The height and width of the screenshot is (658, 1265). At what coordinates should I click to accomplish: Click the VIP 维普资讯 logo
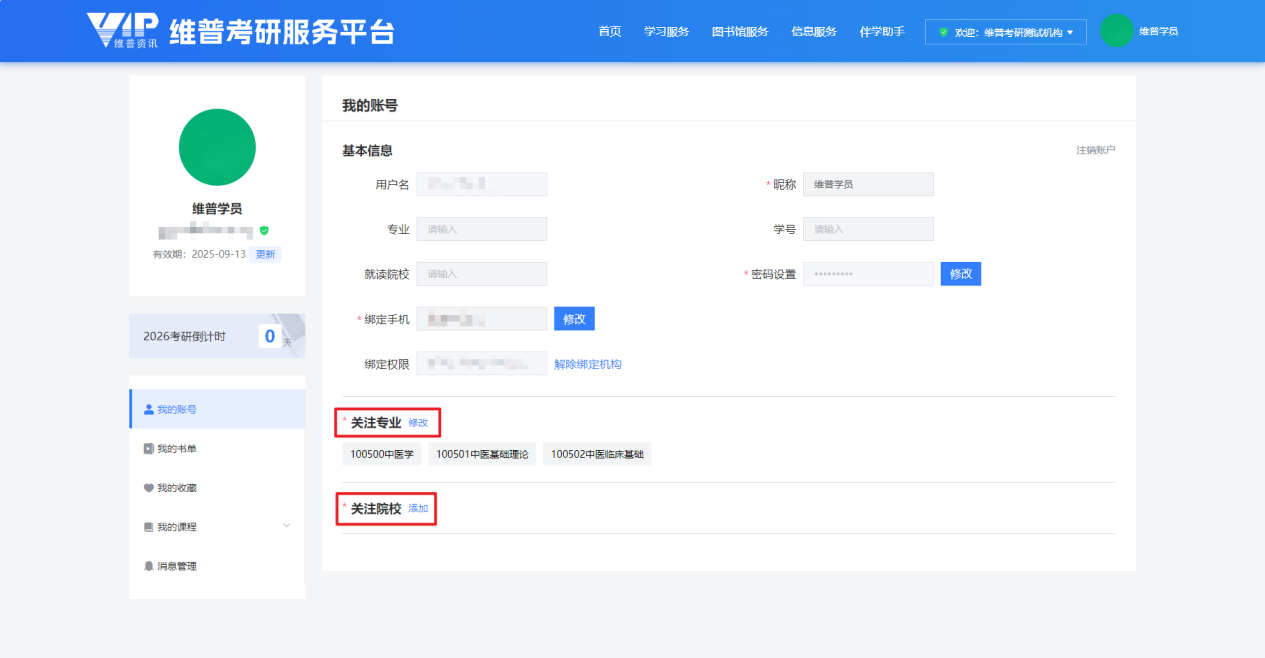click(x=122, y=31)
